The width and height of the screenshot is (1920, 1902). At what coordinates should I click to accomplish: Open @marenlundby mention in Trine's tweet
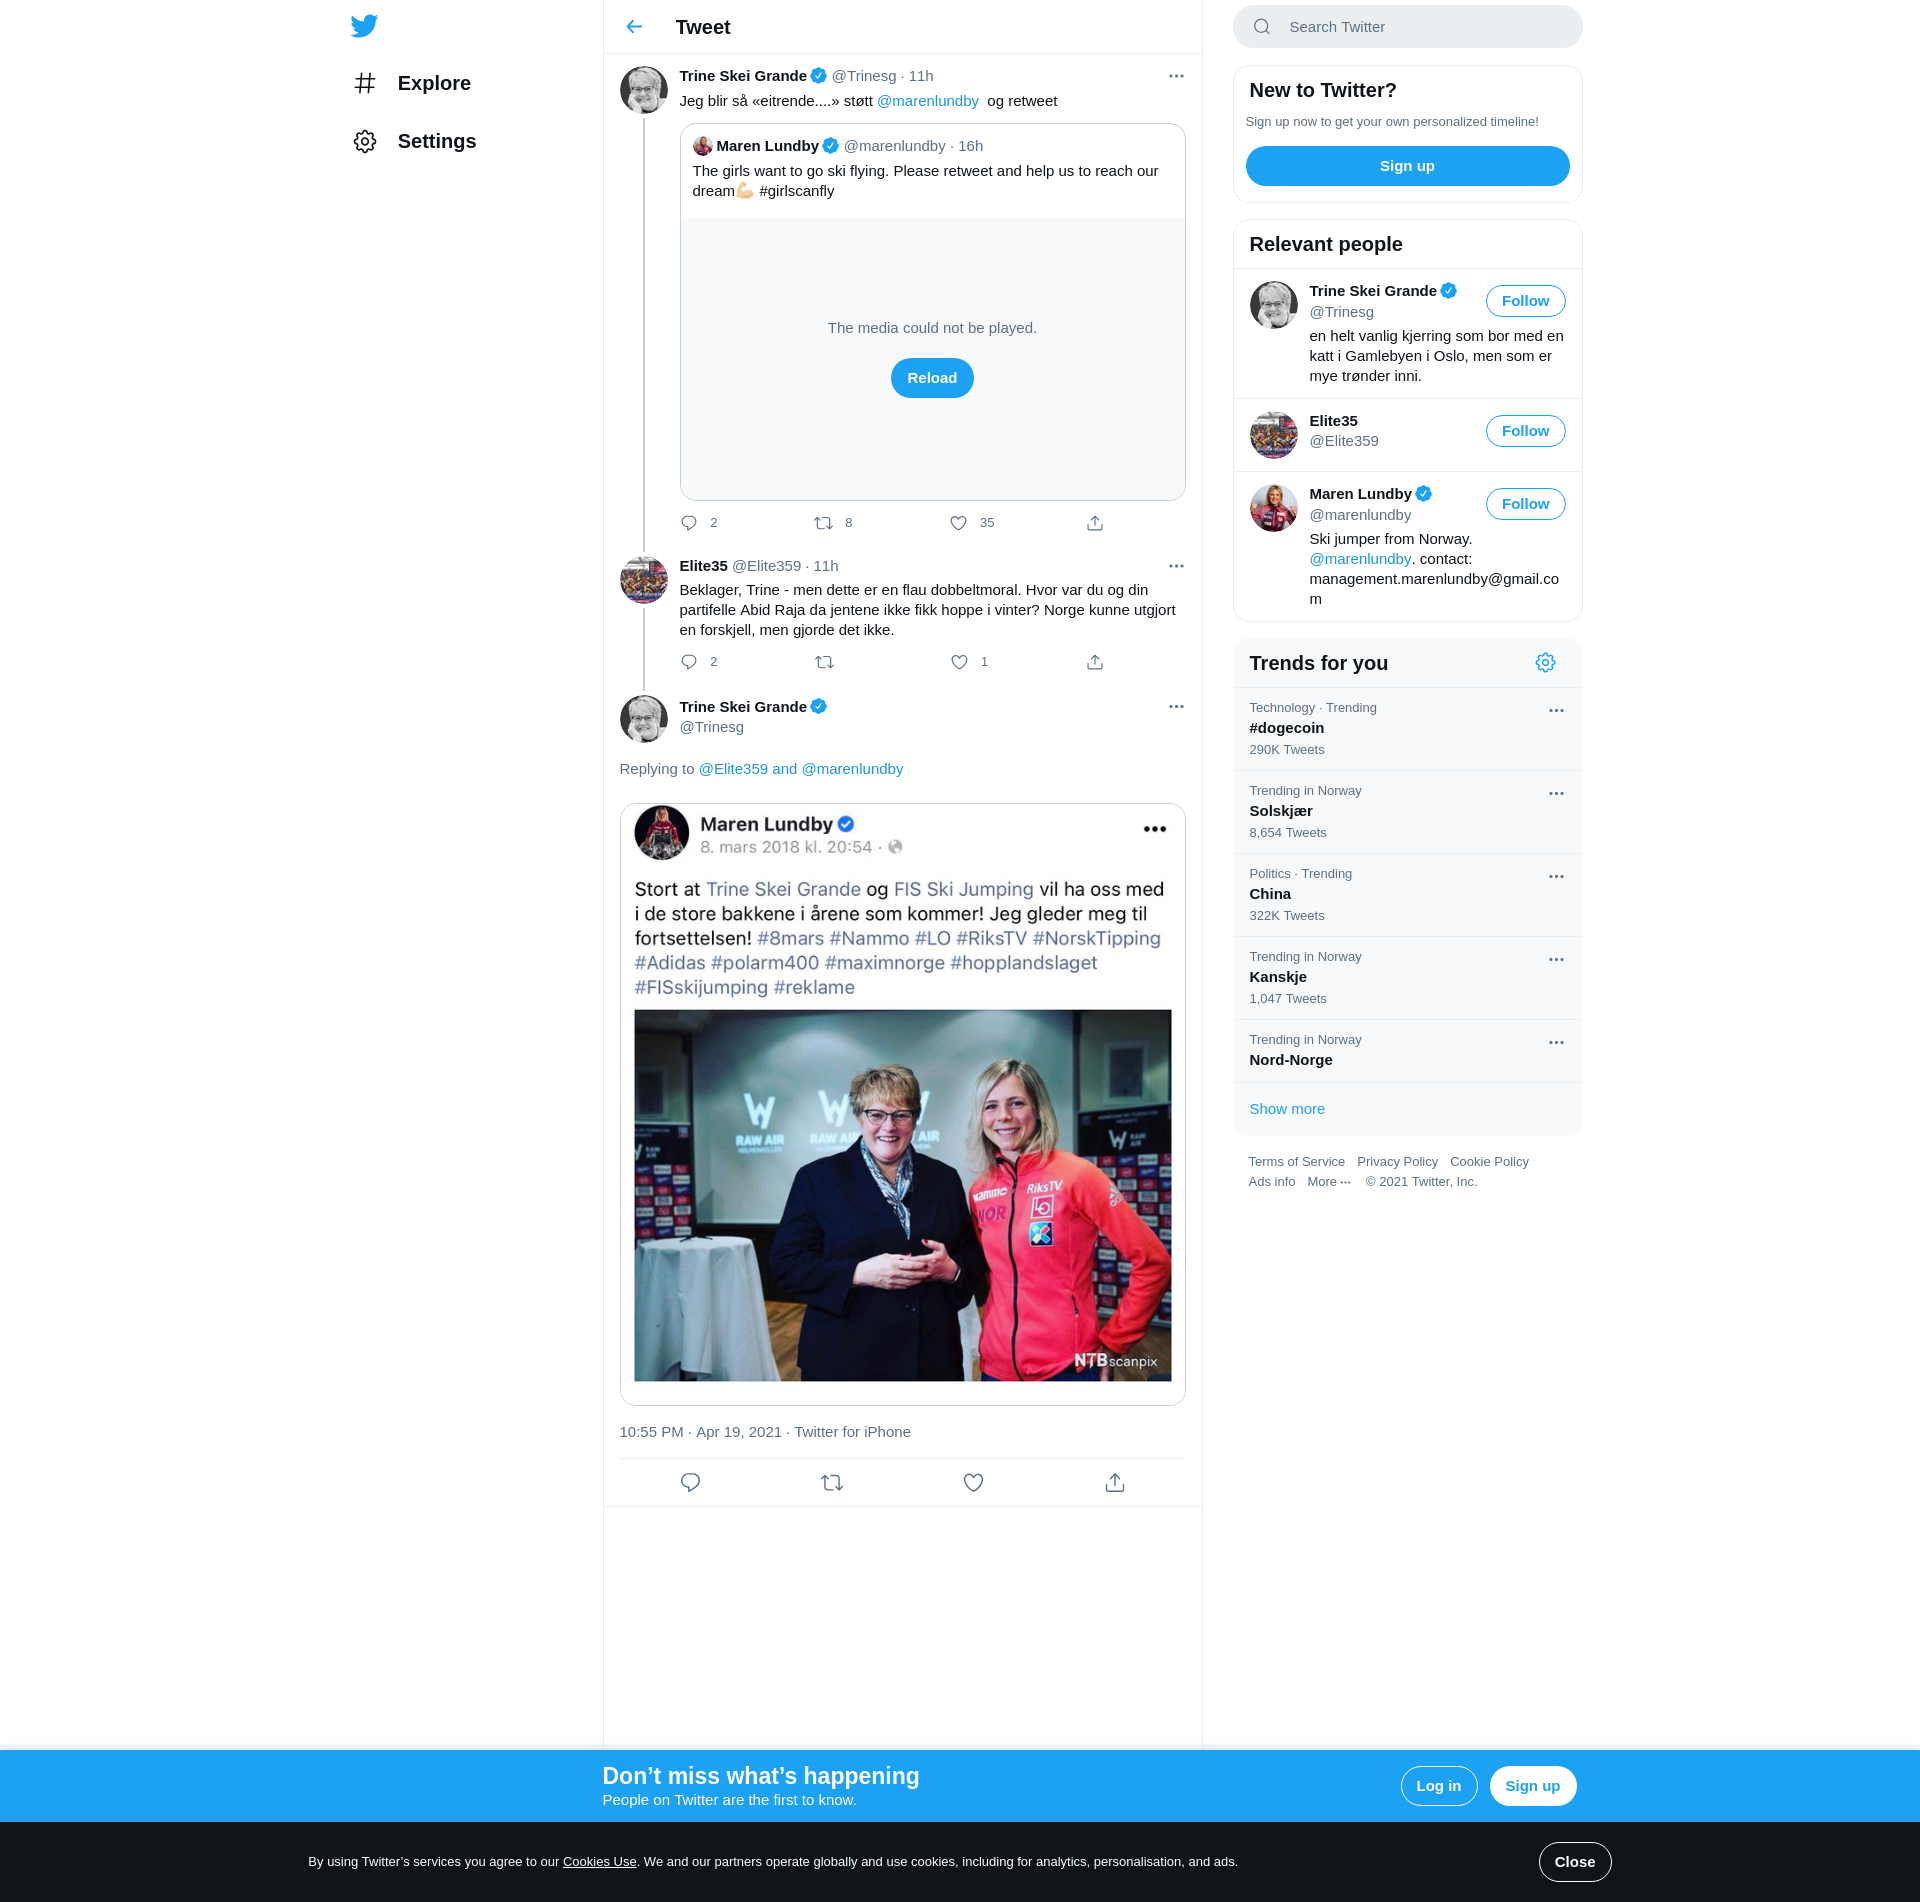tap(928, 101)
